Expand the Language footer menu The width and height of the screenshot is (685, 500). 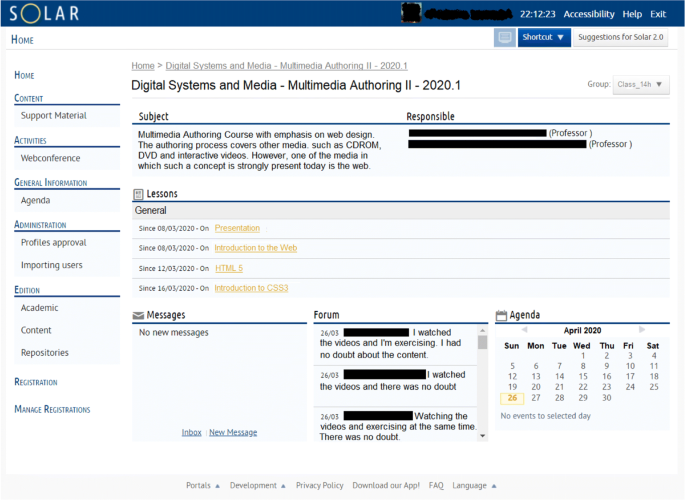[x=474, y=485]
